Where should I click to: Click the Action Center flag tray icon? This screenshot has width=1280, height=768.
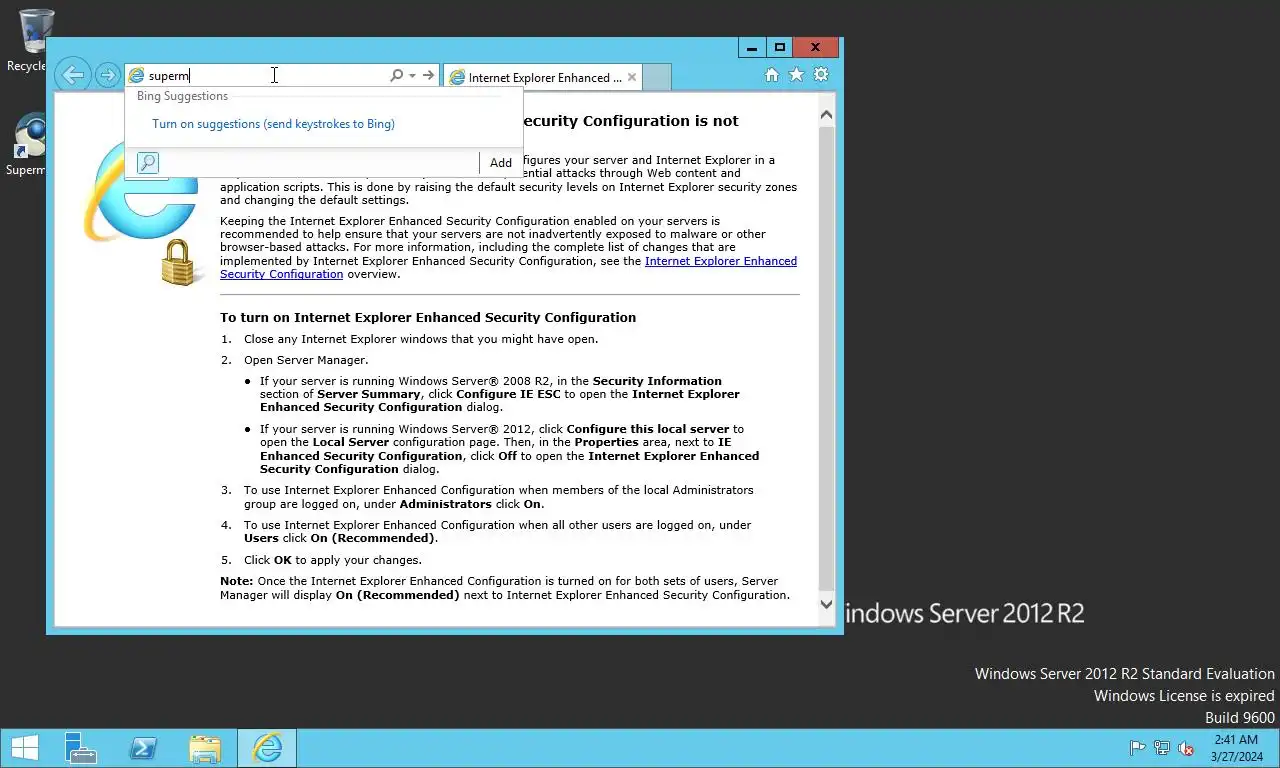tap(1137, 748)
